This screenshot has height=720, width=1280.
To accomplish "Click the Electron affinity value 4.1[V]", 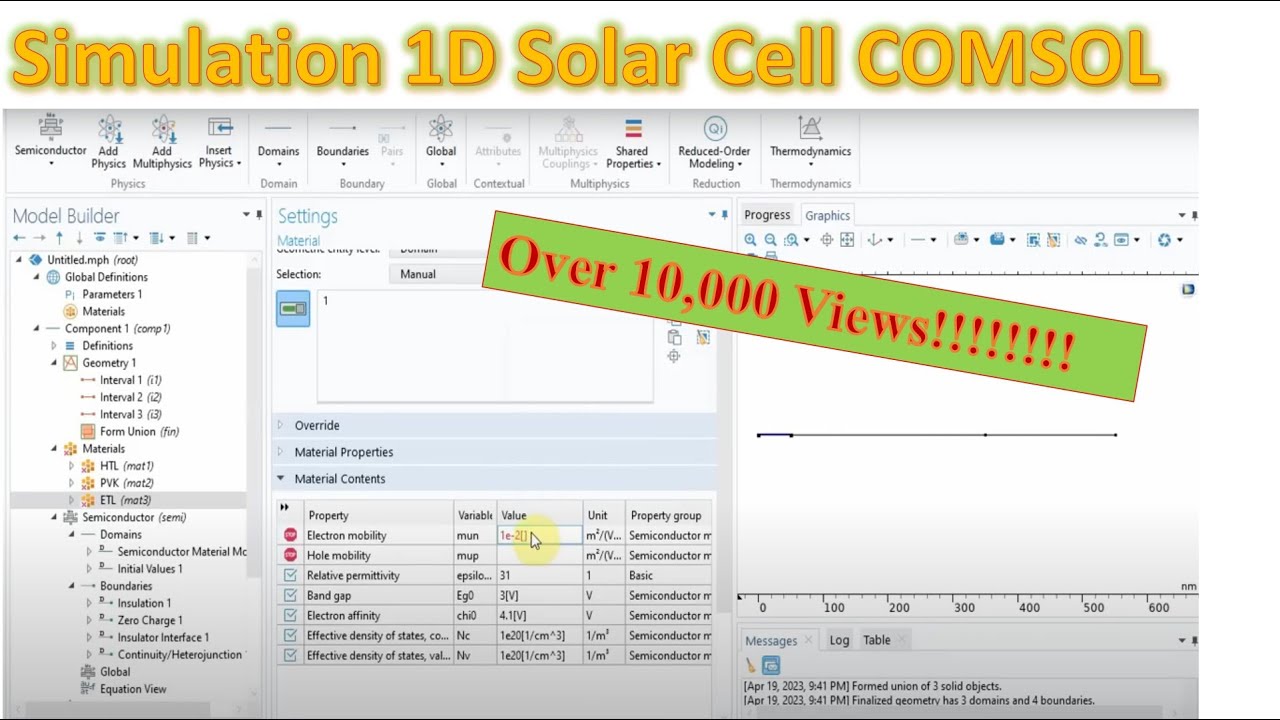I will (x=539, y=615).
